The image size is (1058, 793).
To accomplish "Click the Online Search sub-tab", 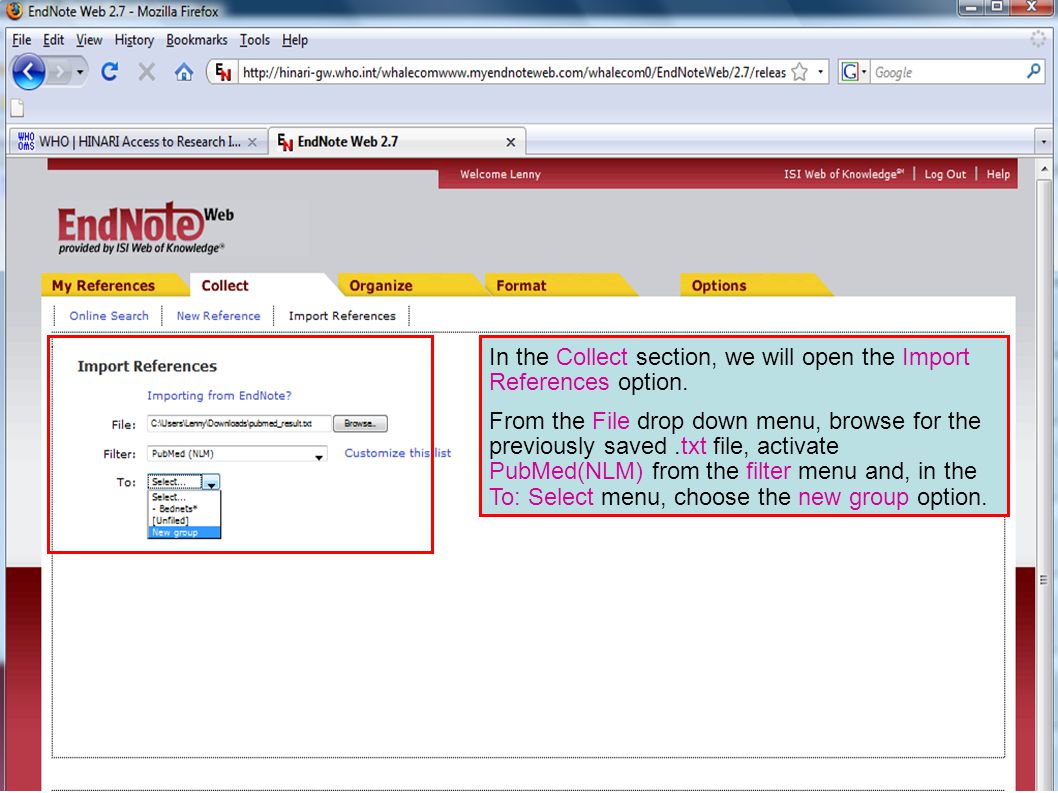I will (x=109, y=316).
